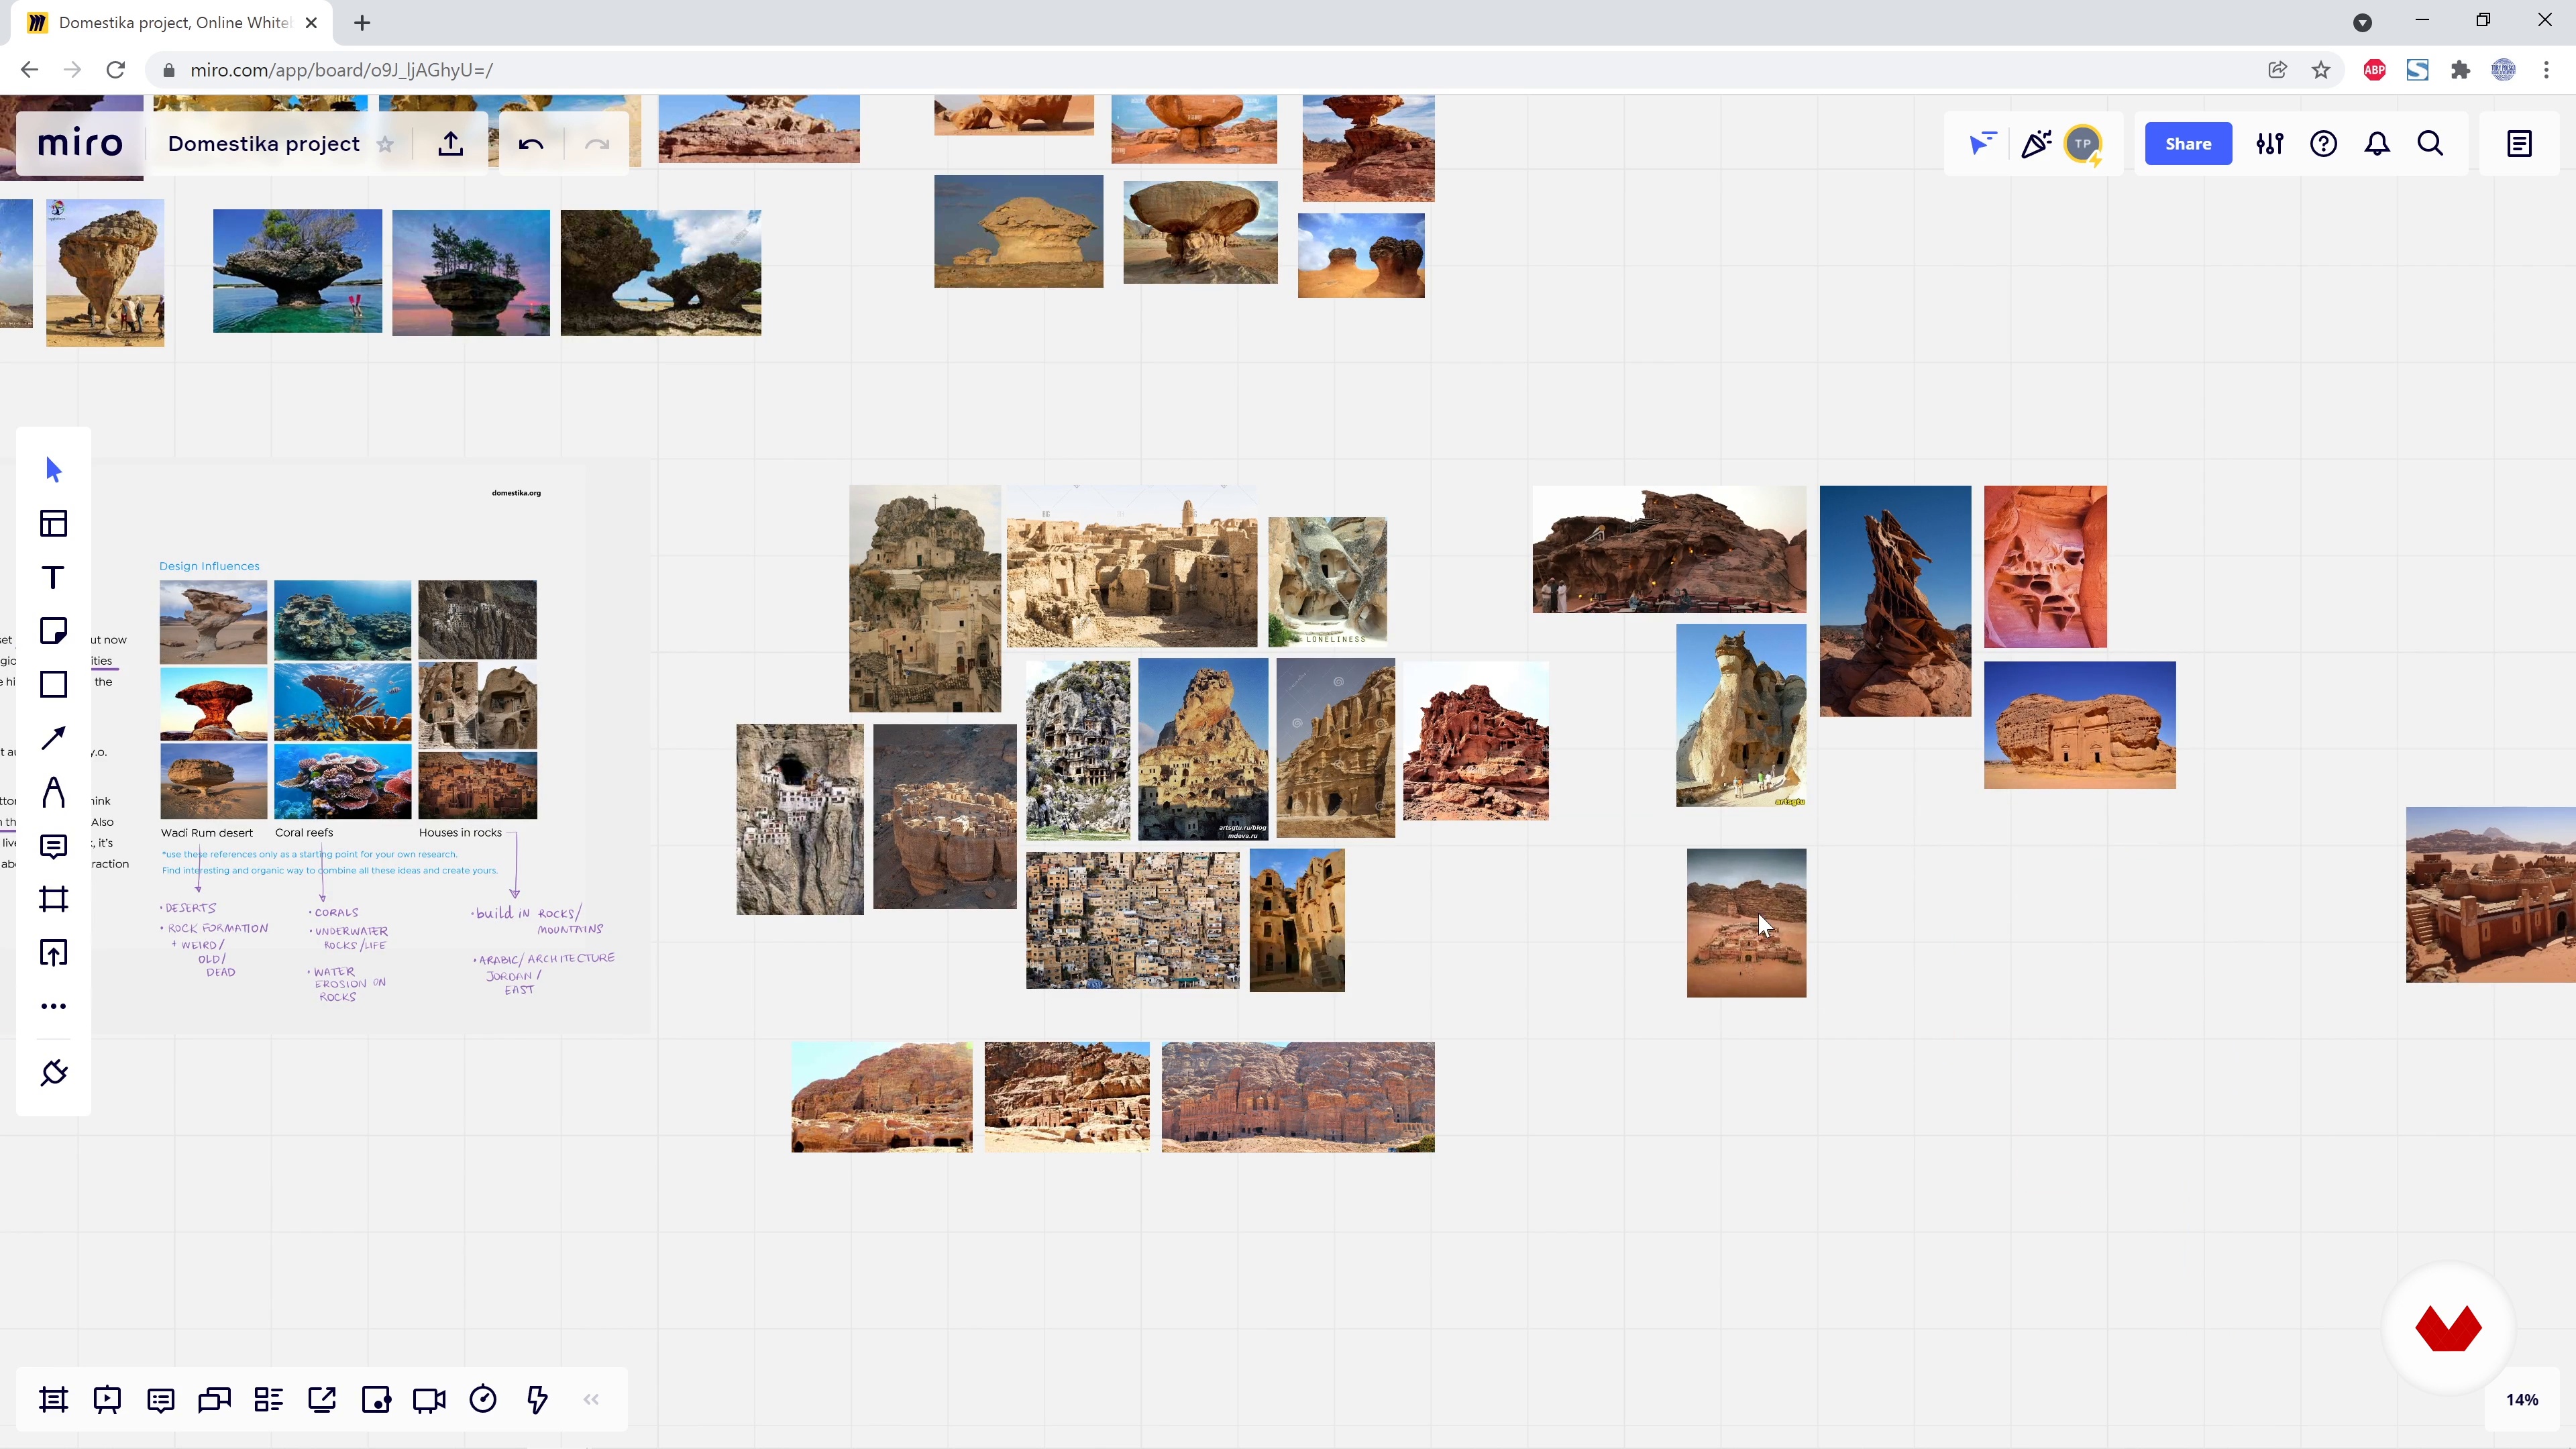The image size is (2576, 1449).
Task: Open the Activity lightning icon in the bottom bar
Action: pos(537,1400)
